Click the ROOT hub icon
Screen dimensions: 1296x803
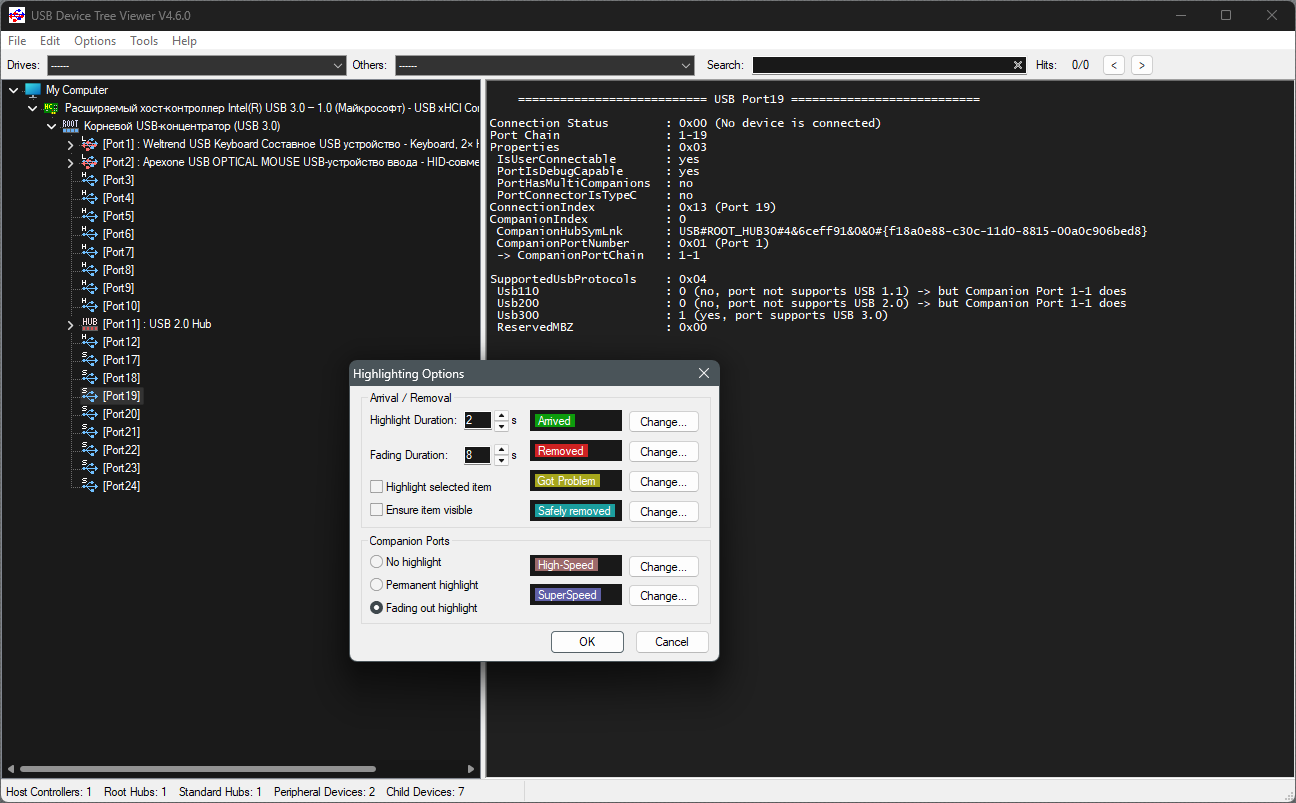tap(70, 126)
